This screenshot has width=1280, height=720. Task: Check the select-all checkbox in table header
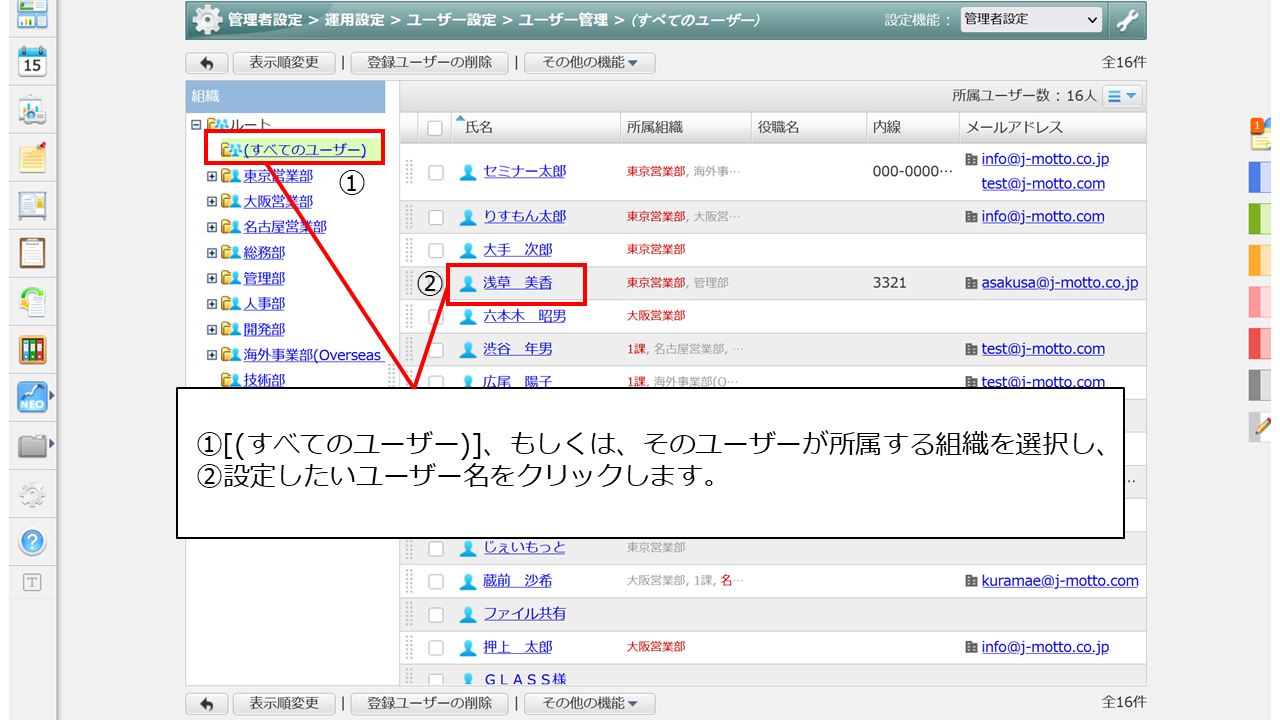point(434,128)
